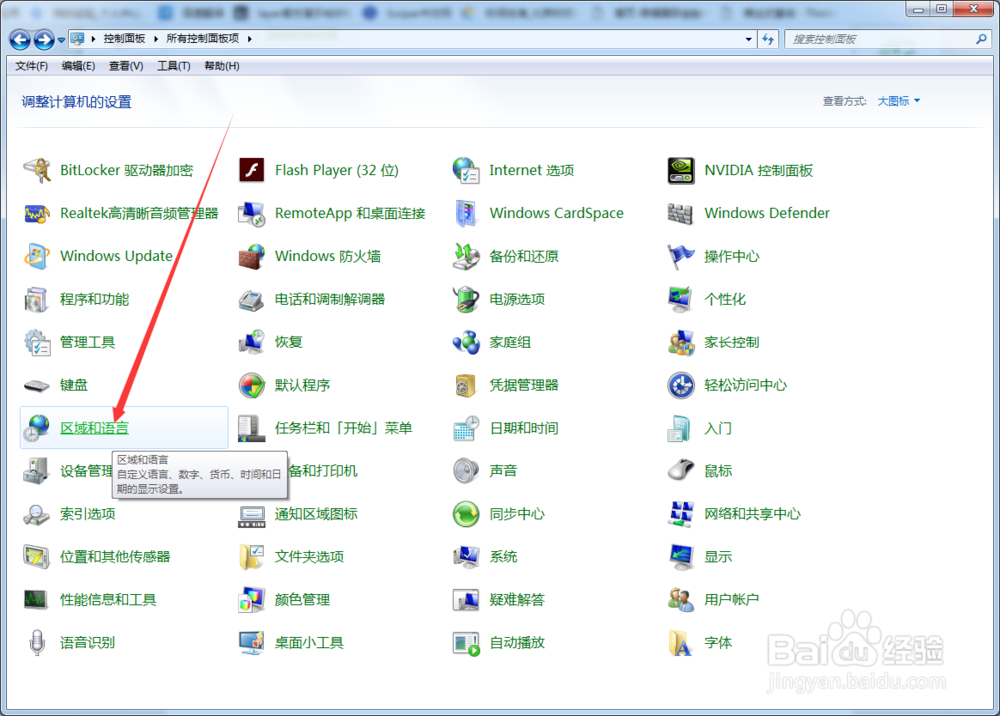The height and width of the screenshot is (716, 1000).
Task: Open the 键盘 keyboard icon
Action: (37, 385)
